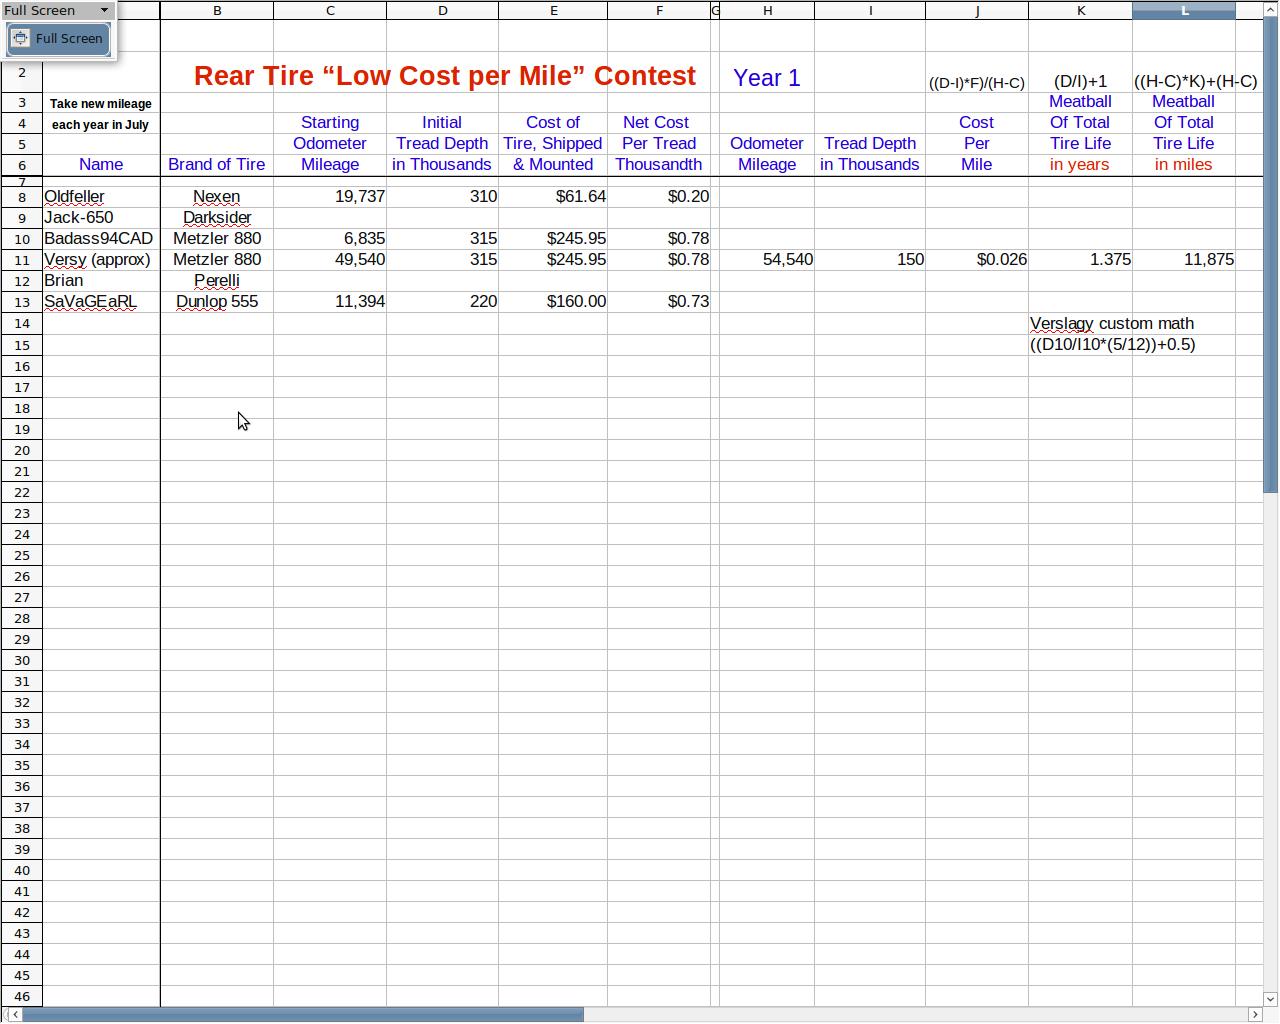Click the Darksider brand cell
The height and width of the screenshot is (1024, 1280).
tap(216, 218)
